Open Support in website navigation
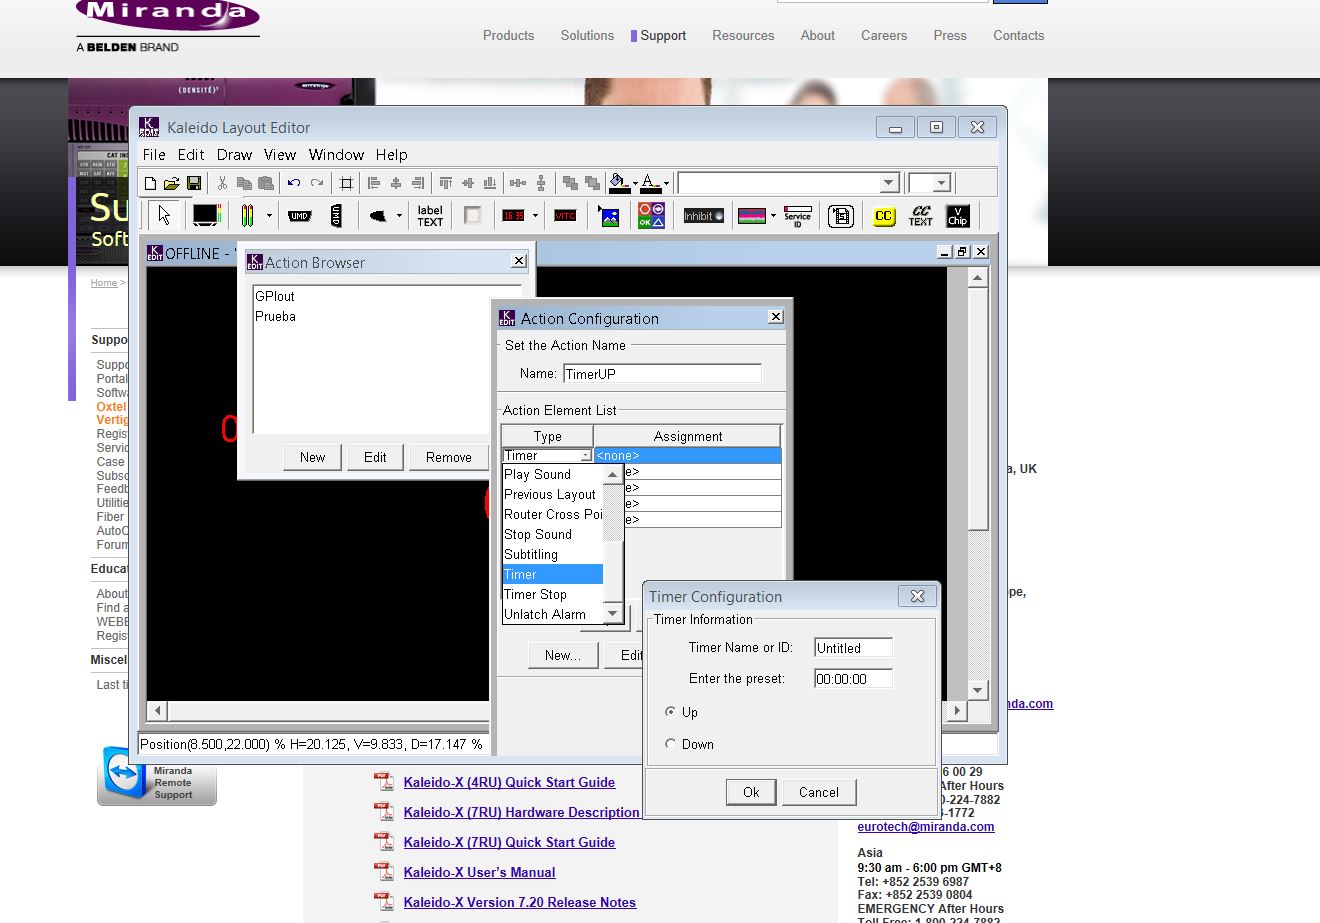 (x=663, y=36)
